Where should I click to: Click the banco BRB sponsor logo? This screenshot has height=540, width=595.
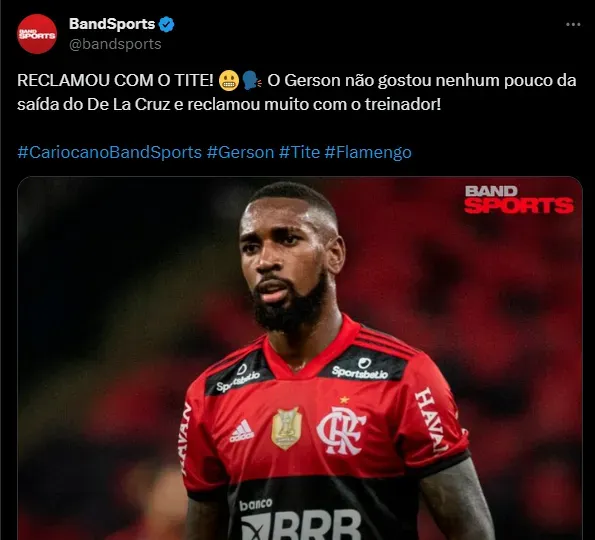(300, 519)
